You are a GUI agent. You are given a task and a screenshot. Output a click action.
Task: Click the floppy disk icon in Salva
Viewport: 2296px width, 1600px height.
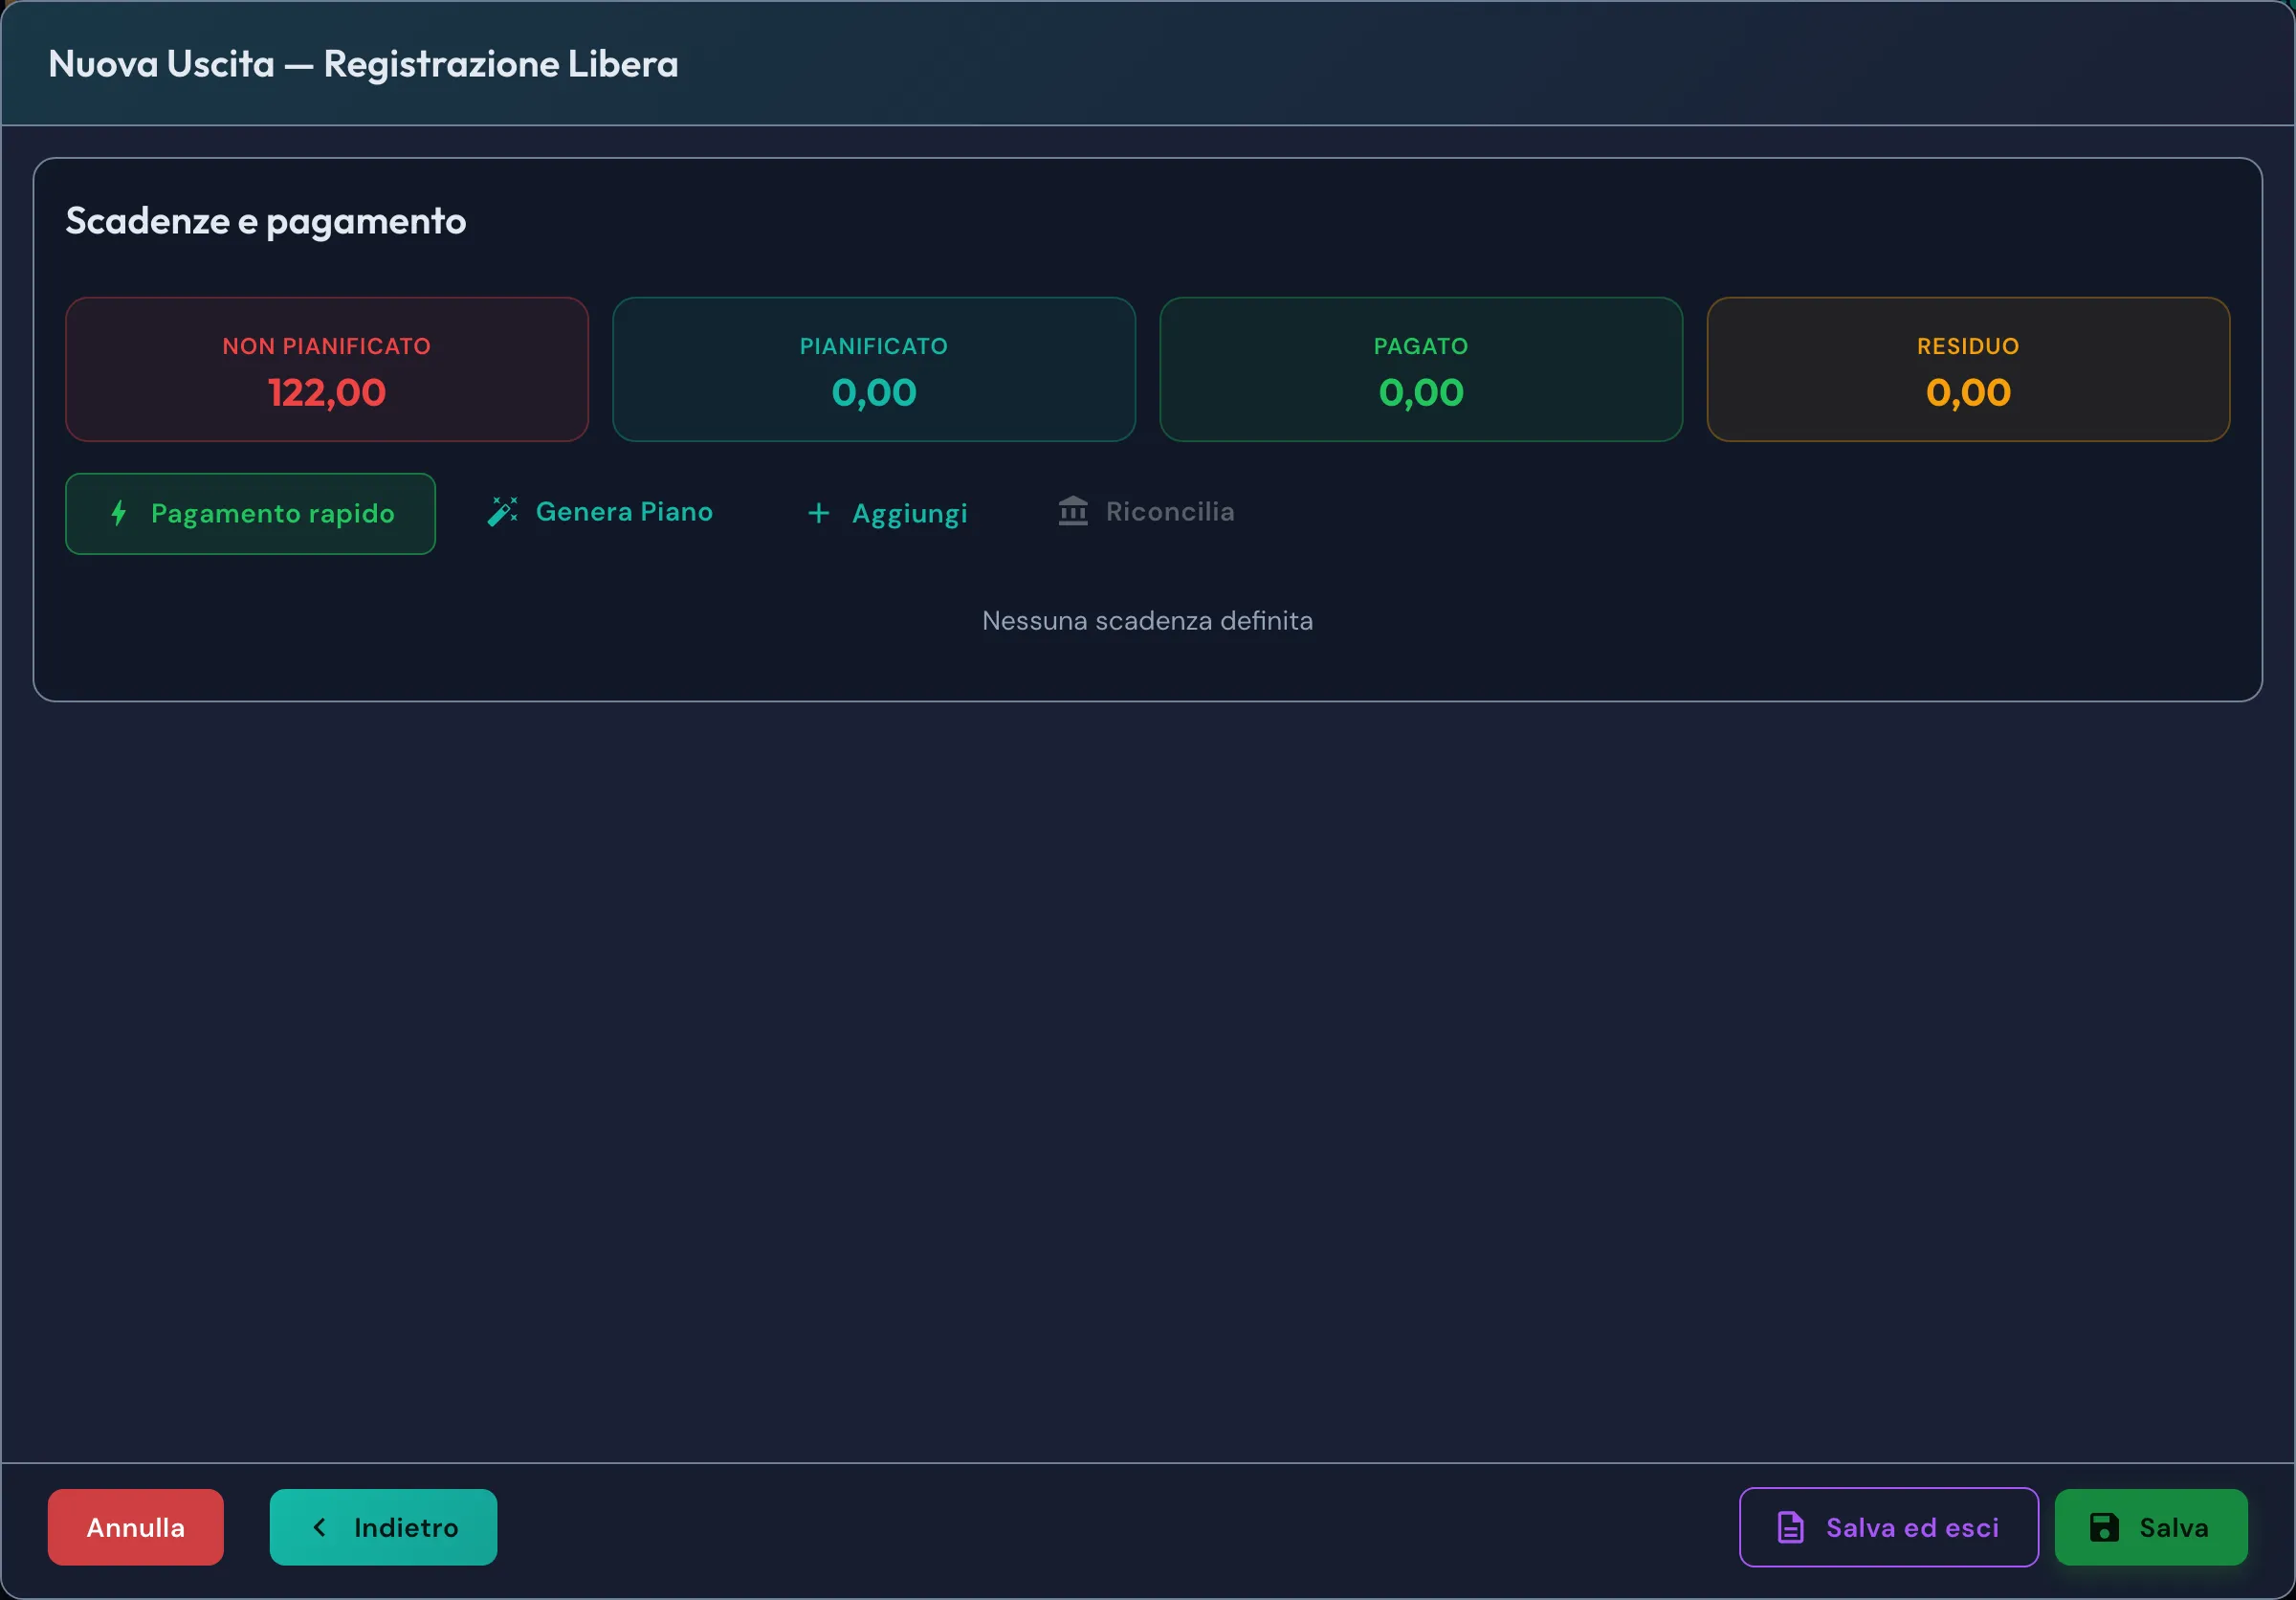pos(2104,1527)
